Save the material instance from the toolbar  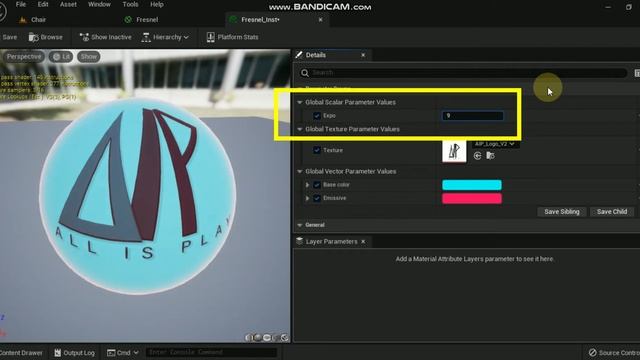(9, 37)
